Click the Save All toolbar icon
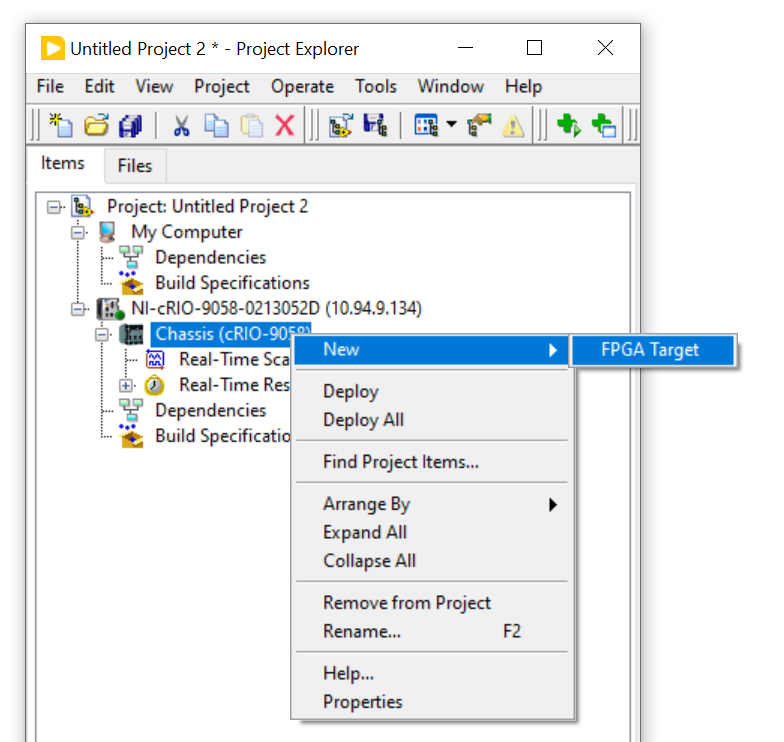 (130, 126)
